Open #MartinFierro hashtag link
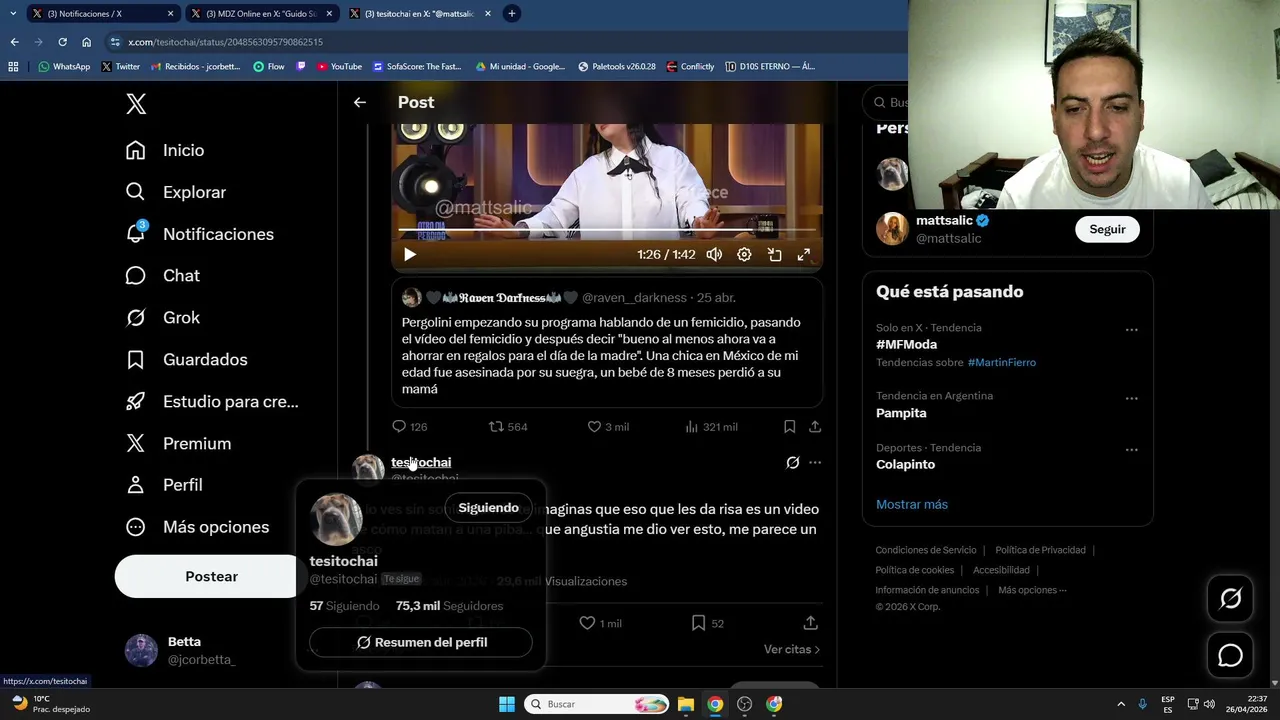This screenshot has height=720, width=1280. [x=1001, y=362]
